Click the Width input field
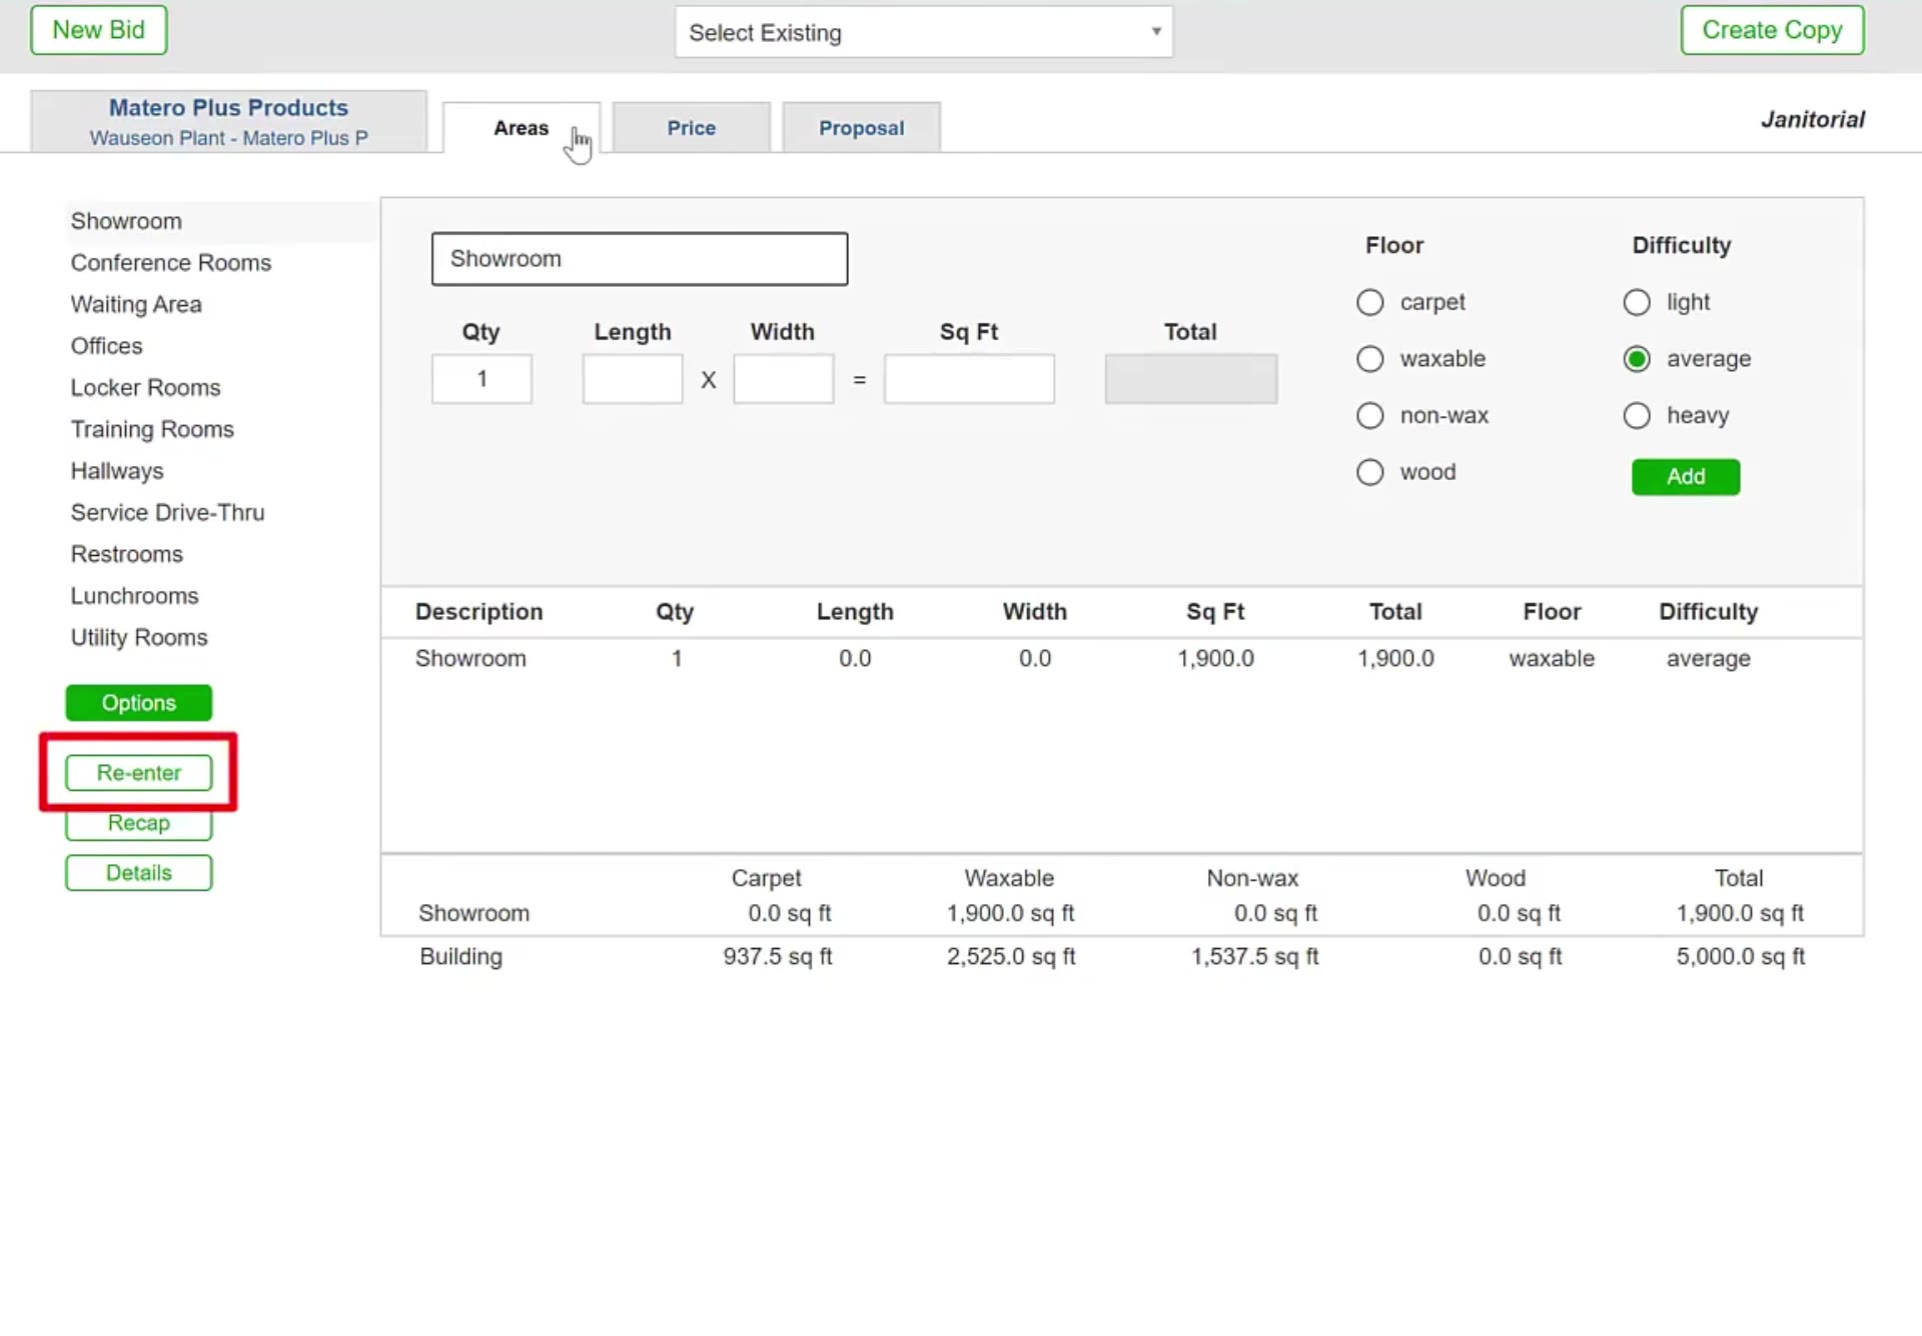 (x=784, y=379)
